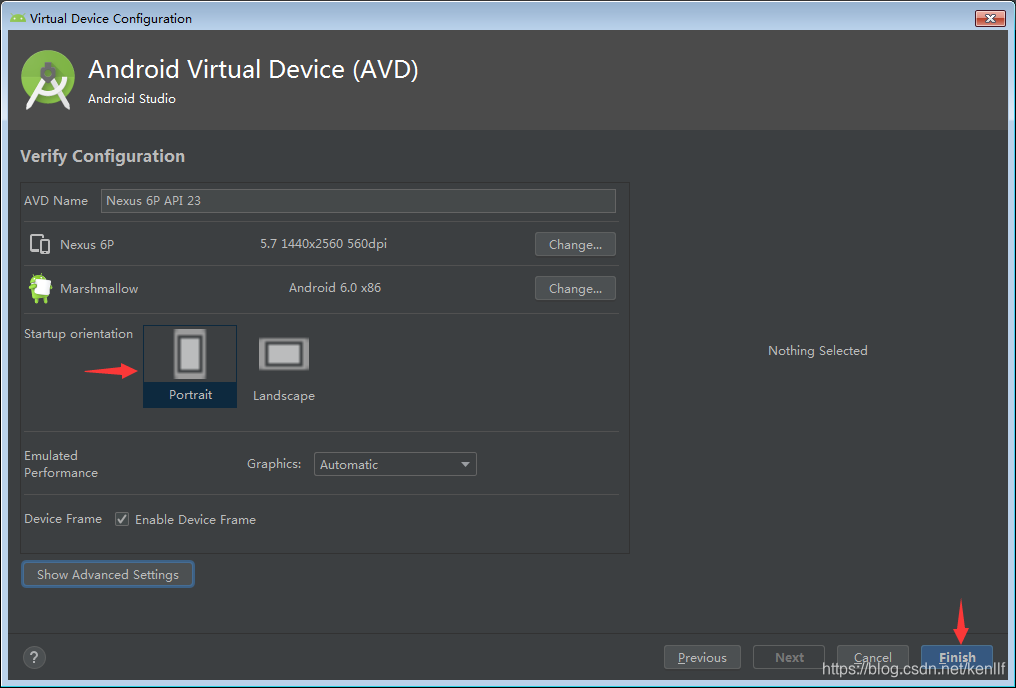Toggle the Enable Device Frame checkbox
Screen dimensions: 1016x688
(122, 519)
